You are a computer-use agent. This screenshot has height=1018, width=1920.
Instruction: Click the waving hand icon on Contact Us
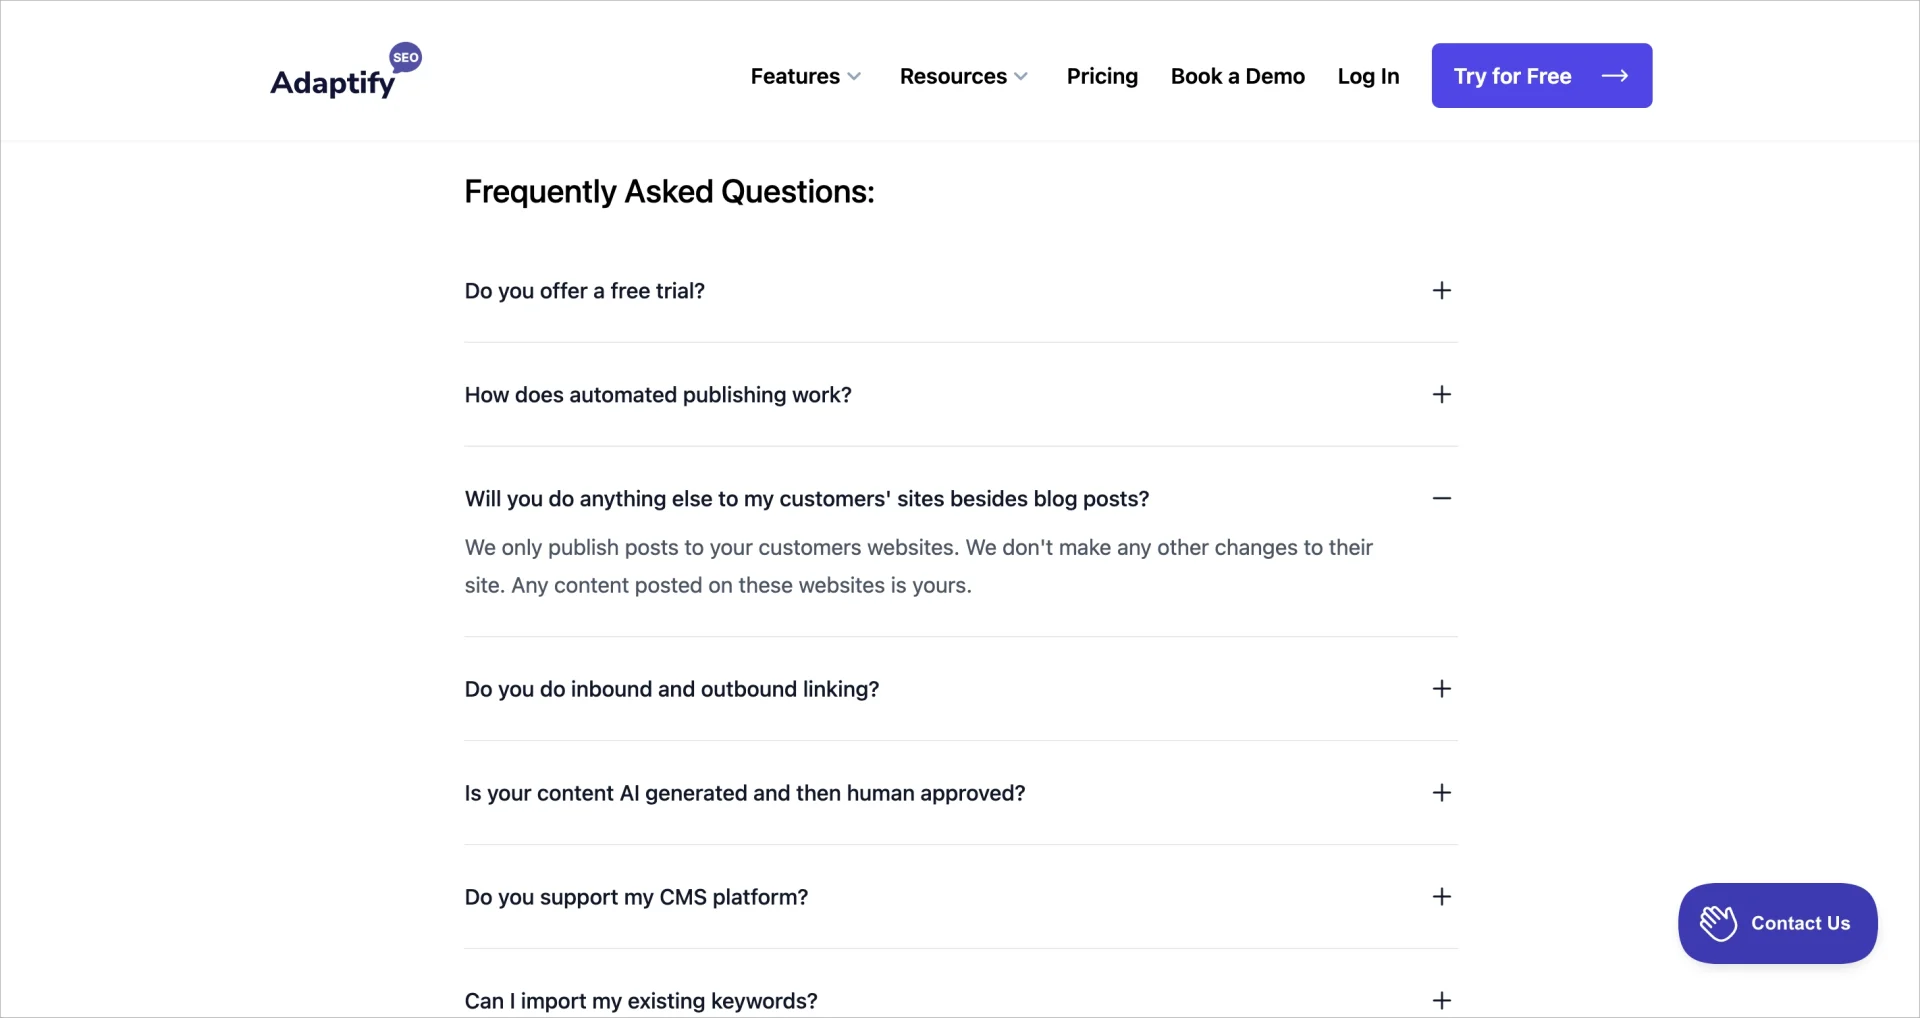click(1718, 922)
